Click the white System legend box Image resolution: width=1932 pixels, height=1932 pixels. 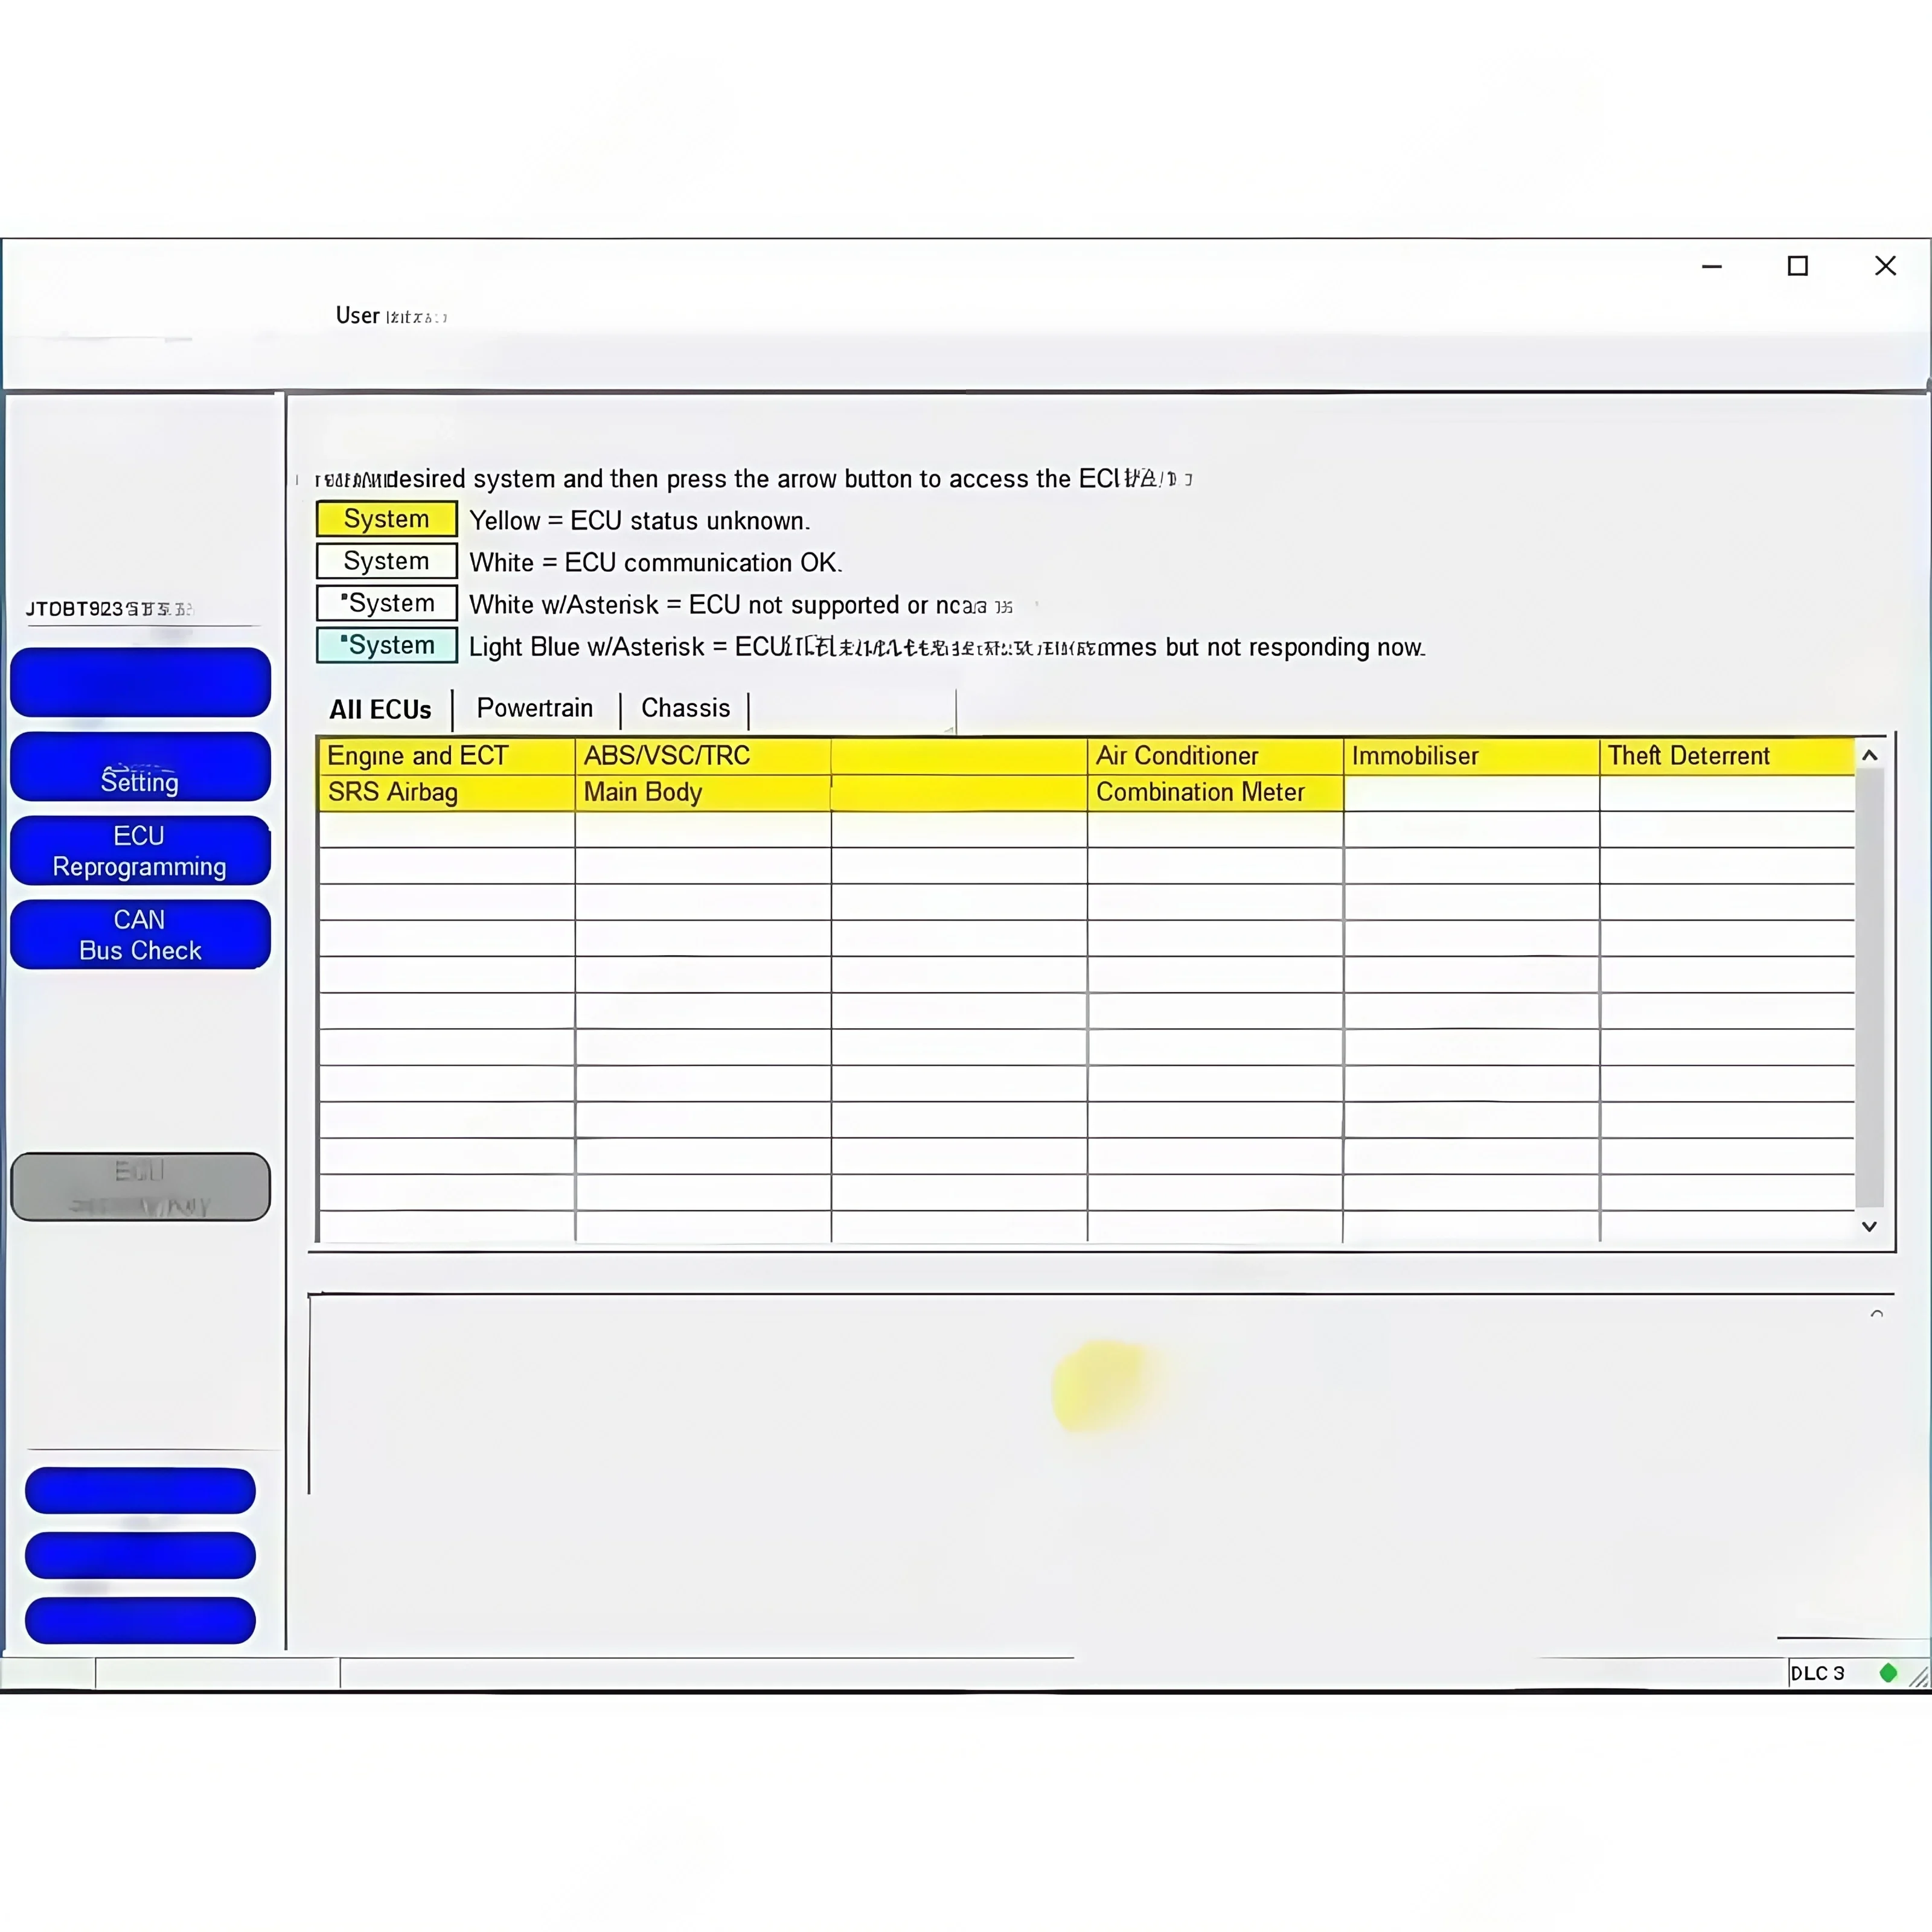click(x=387, y=561)
